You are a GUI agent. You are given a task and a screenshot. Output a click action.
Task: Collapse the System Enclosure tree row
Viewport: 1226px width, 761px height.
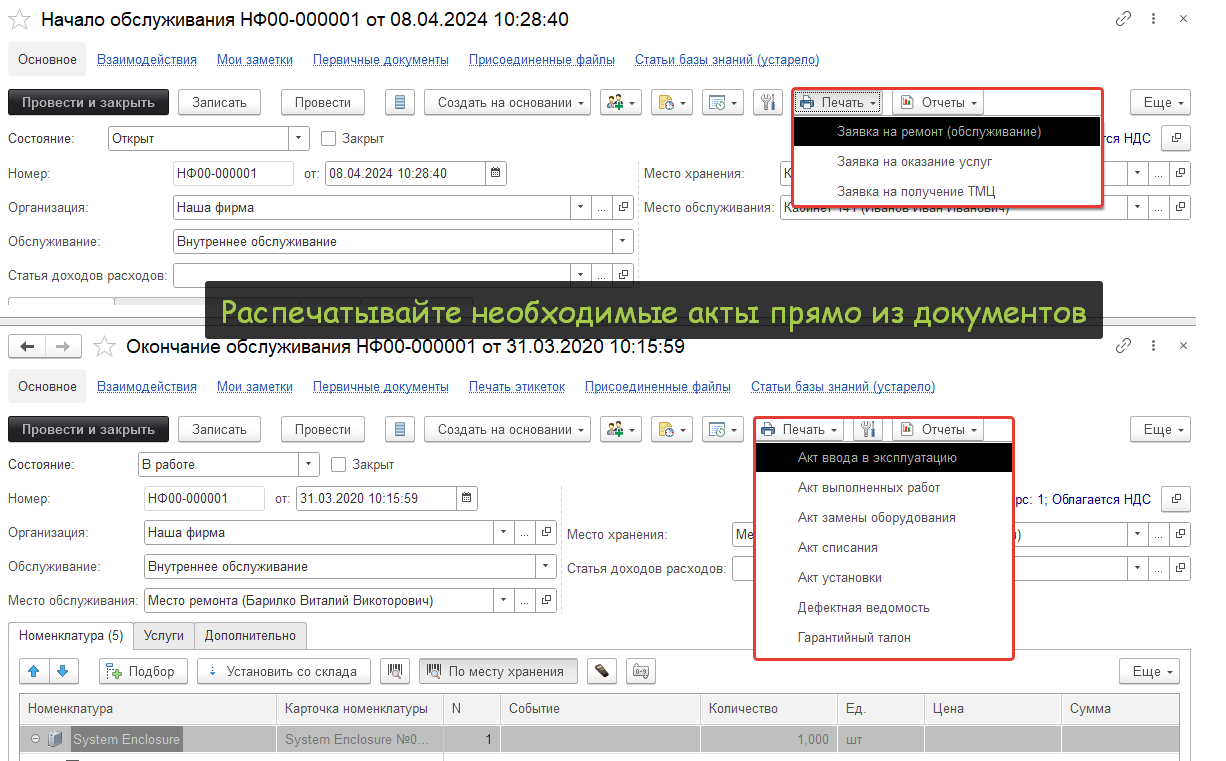coord(36,740)
